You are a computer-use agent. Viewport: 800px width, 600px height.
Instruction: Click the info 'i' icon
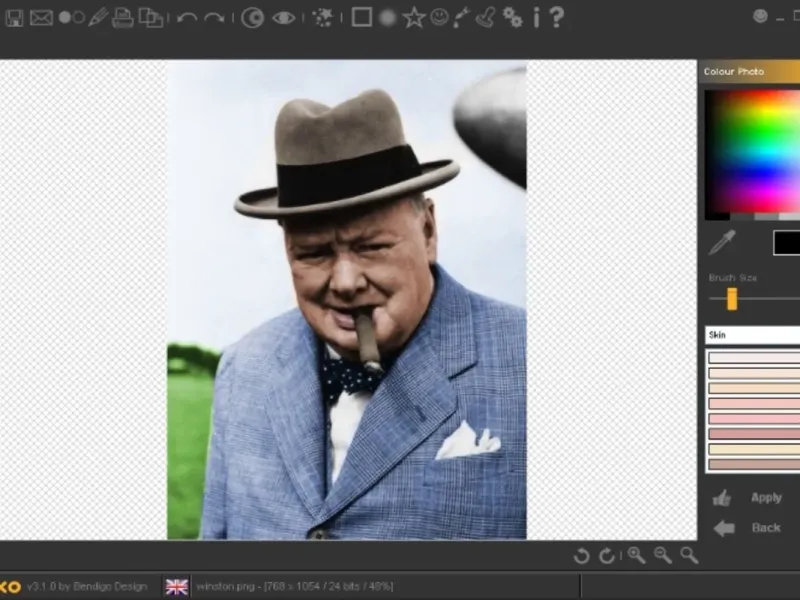536,18
